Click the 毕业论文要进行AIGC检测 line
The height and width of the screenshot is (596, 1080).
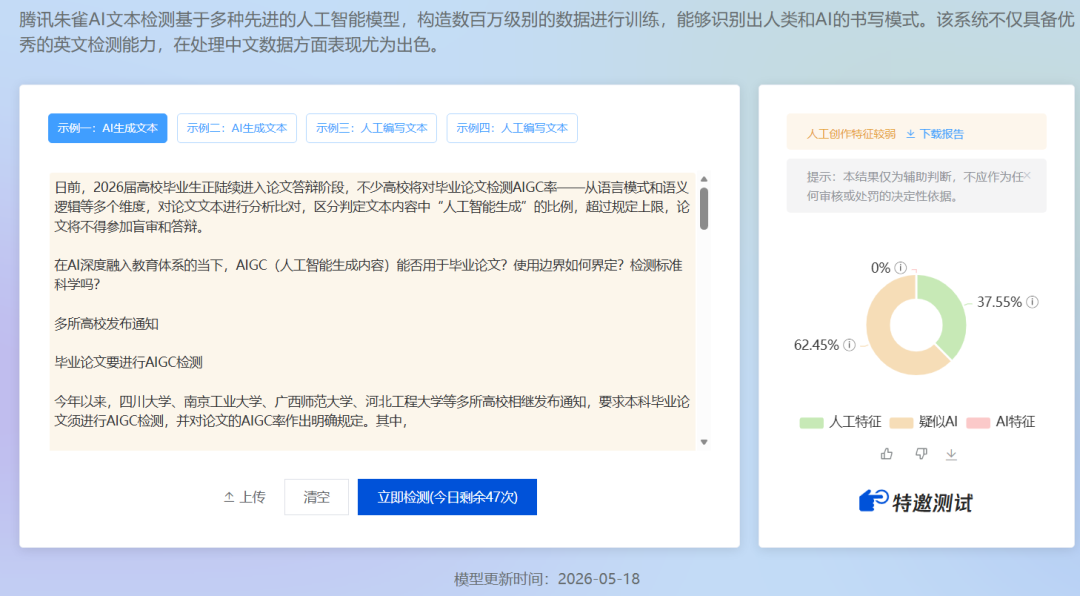pos(129,362)
